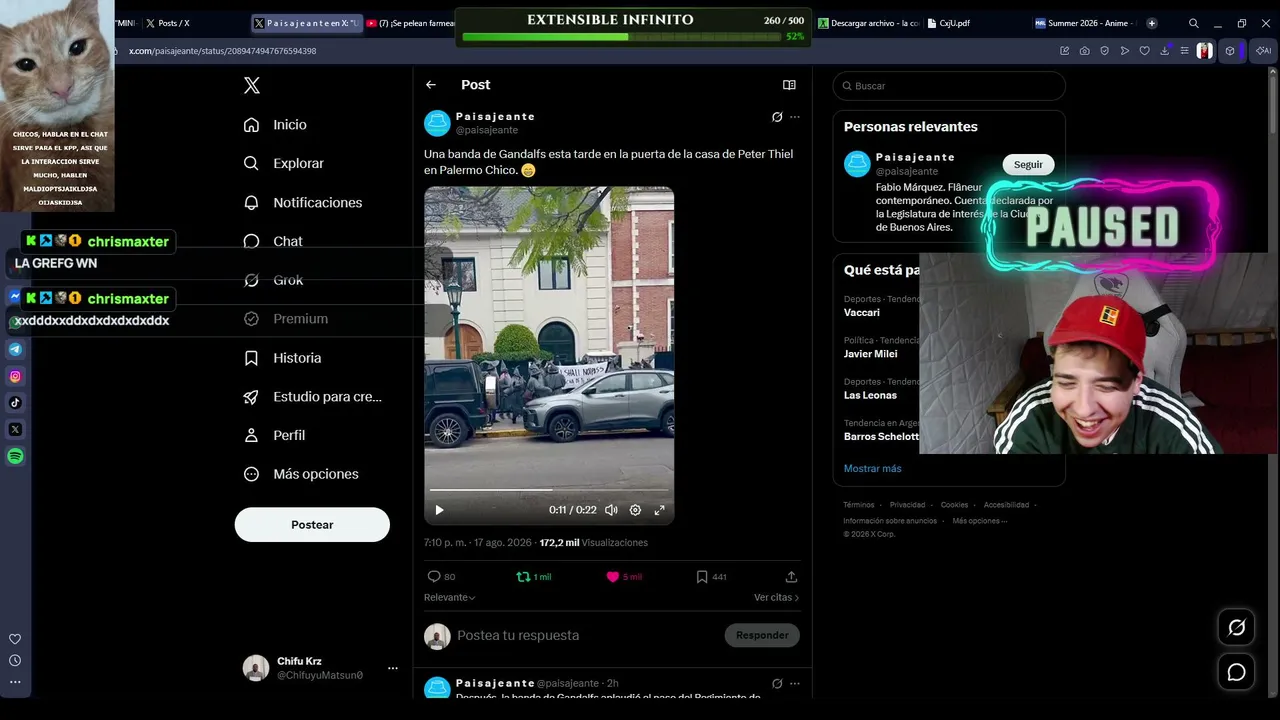Open the downloads icon in browser toolbar
1280x720 pixels.
point(1165,51)
